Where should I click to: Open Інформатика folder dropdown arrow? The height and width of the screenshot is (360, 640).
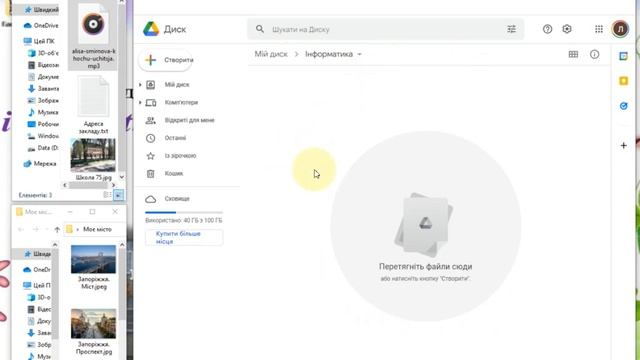(360, 54)
